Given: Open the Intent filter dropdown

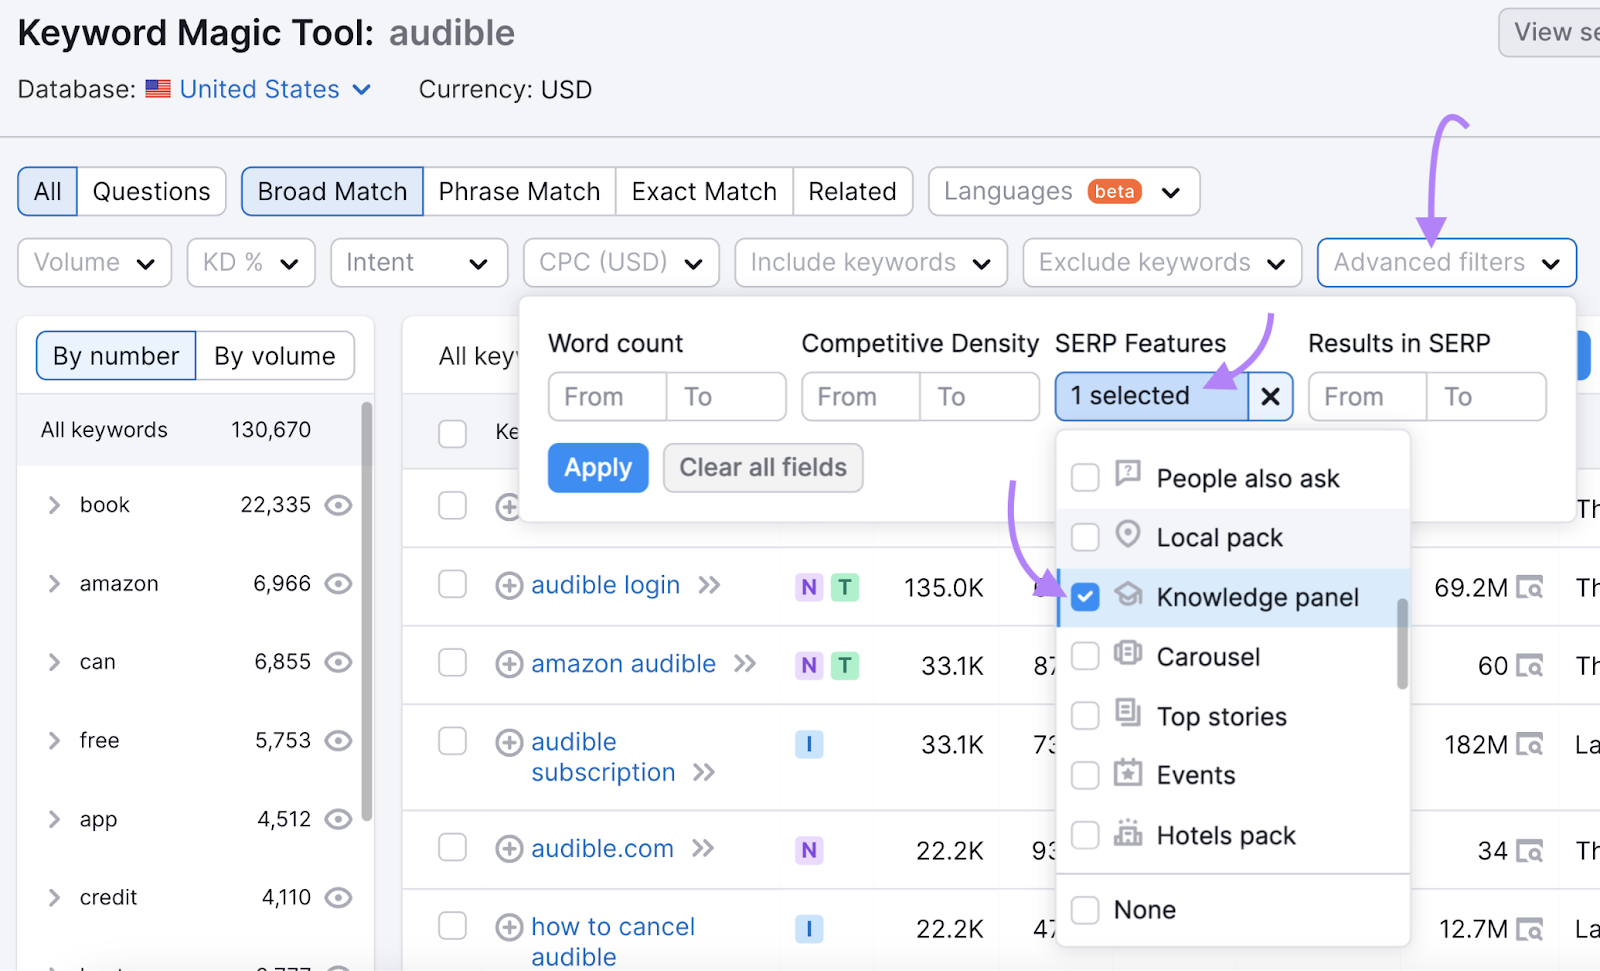Looking at the screenshot, I should coord(419,262).
